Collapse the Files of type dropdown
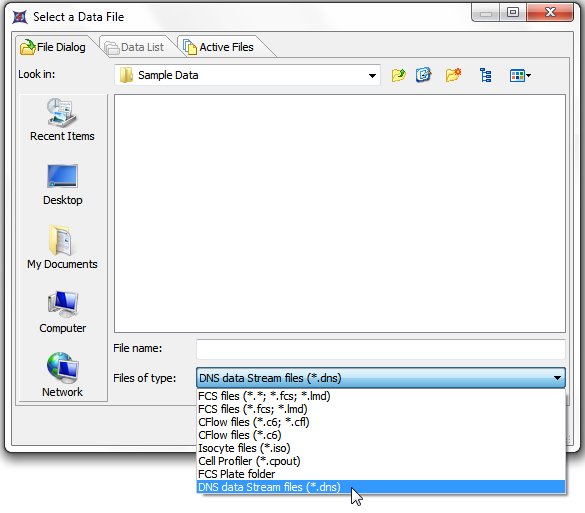The height and width of the screenshot is (513, 585). point(557,378)
